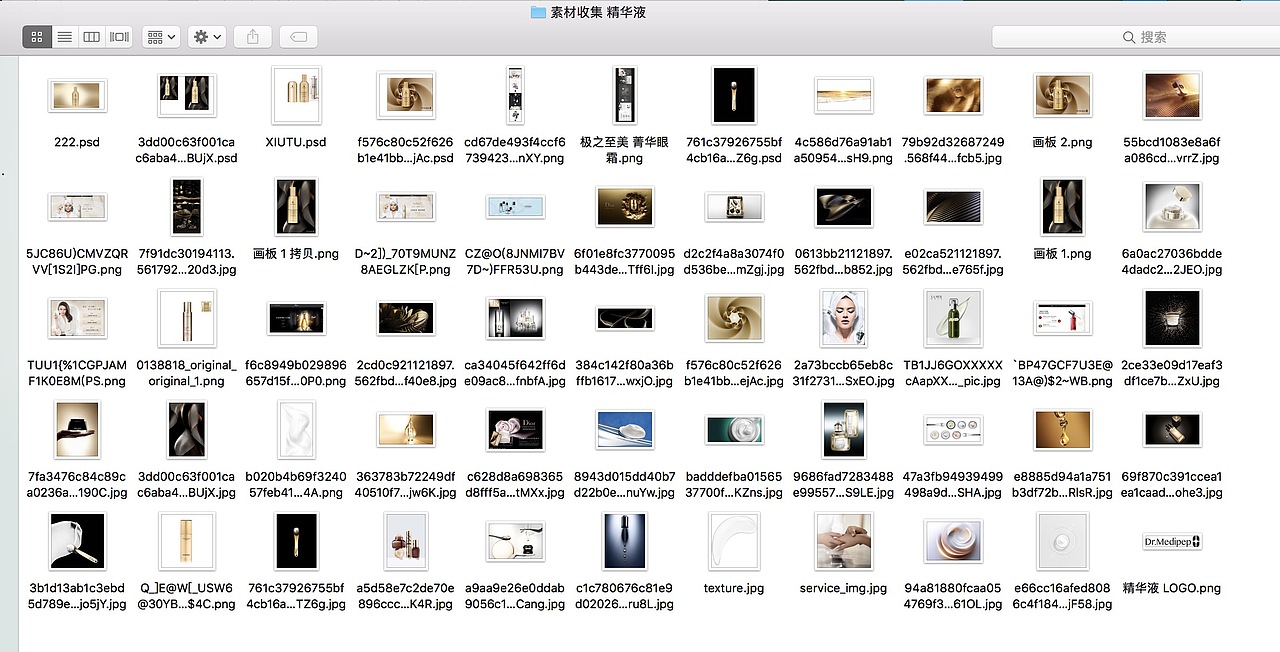Open the group-by arrangement dropdown
The height and width of the screenshot is (652, 1280).
(161, 36)
